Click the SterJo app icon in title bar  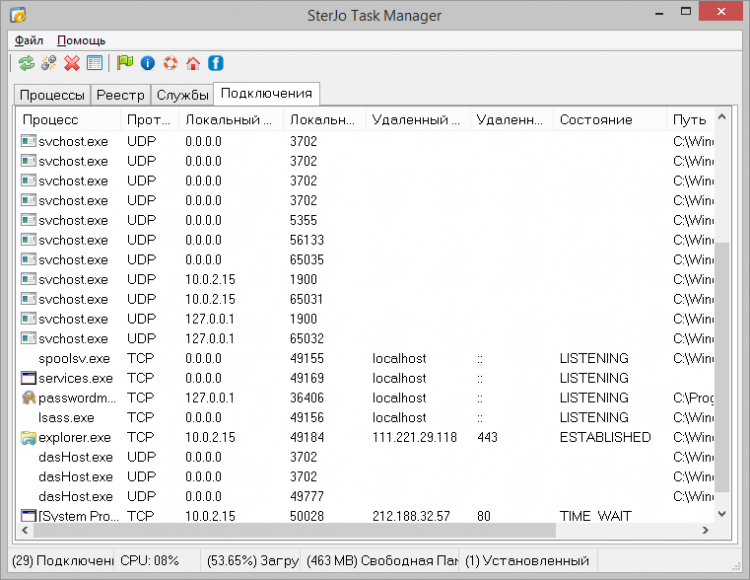pyautogui.click(x=18, y=15)
